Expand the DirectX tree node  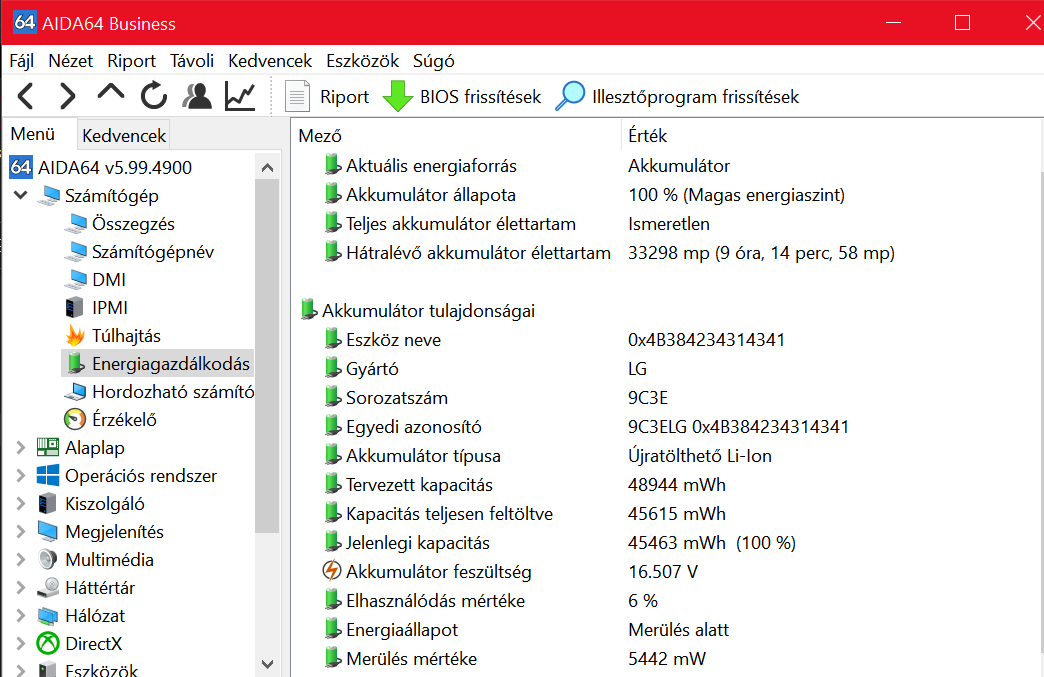(x=21, y=644)
